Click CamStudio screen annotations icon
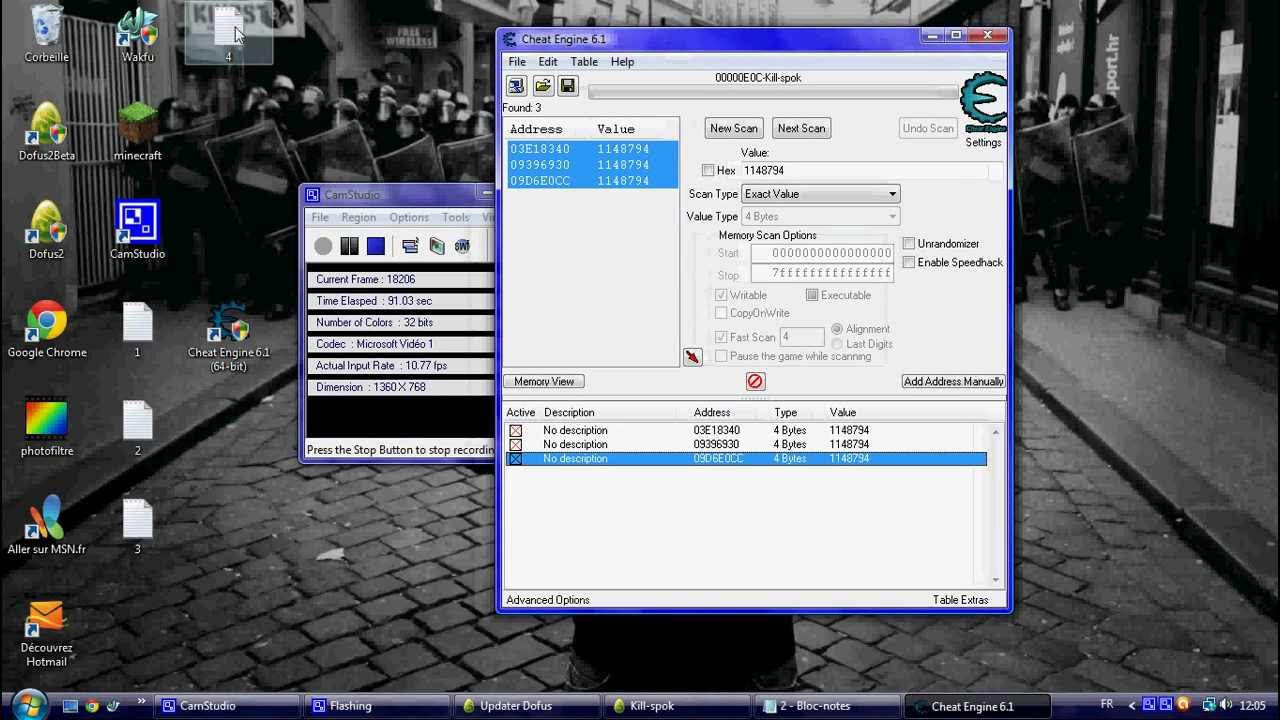 pyautogui.click(x=436, y=246)
